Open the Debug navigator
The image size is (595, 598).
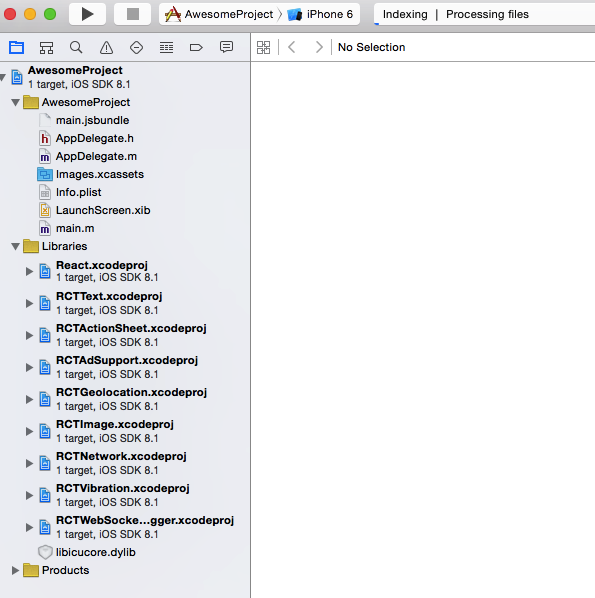(166, 47)
